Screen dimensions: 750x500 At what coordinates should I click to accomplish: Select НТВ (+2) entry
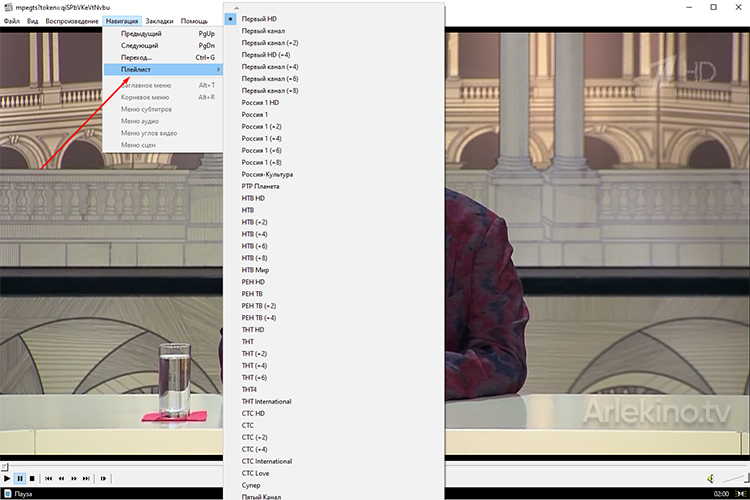pos(333,222)
